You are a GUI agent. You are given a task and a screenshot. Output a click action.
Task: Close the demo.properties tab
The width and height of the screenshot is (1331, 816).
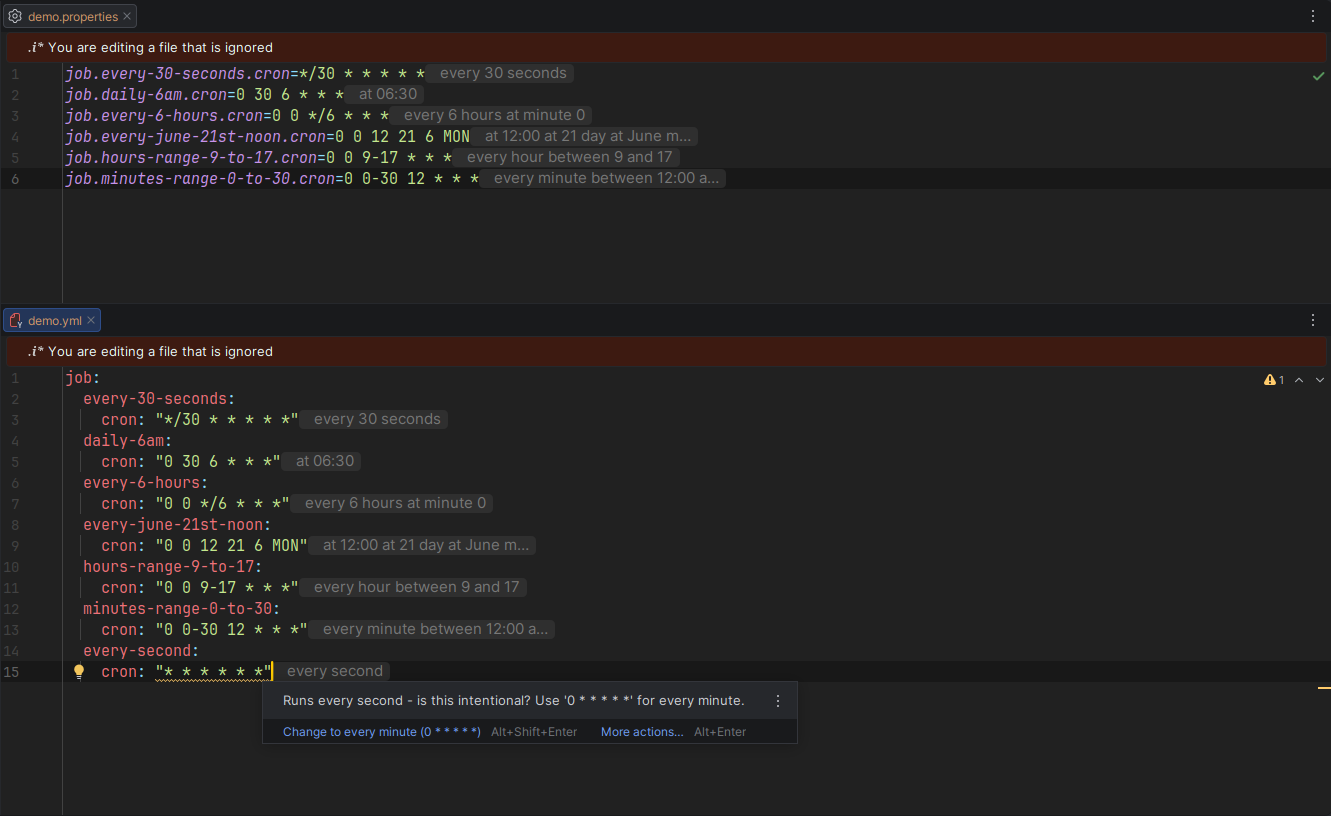tap(127, 17)
